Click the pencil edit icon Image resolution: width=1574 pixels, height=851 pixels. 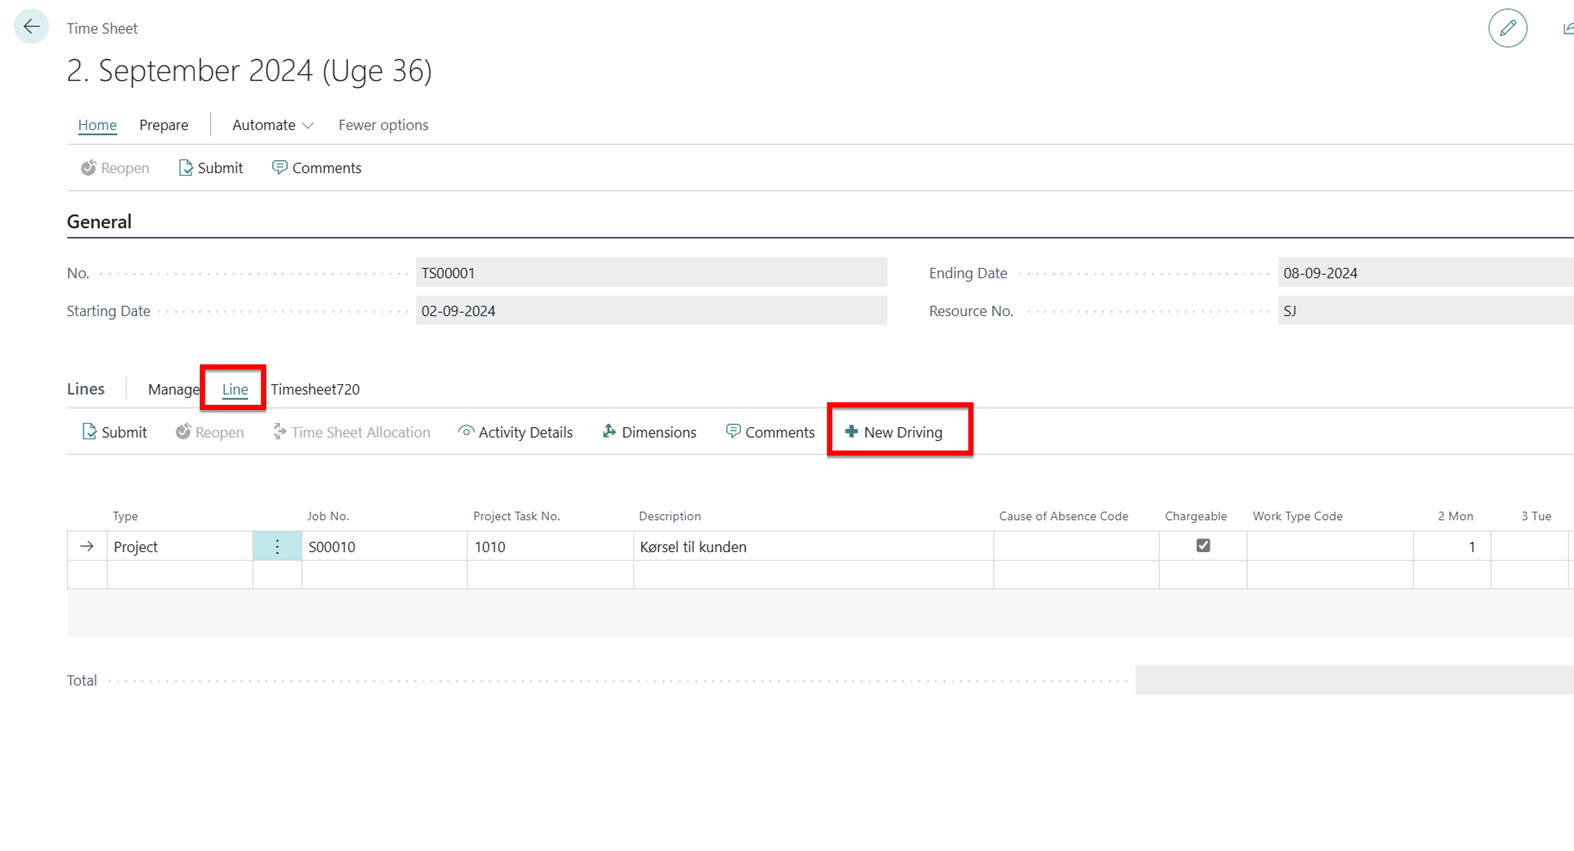[1507, 28]
